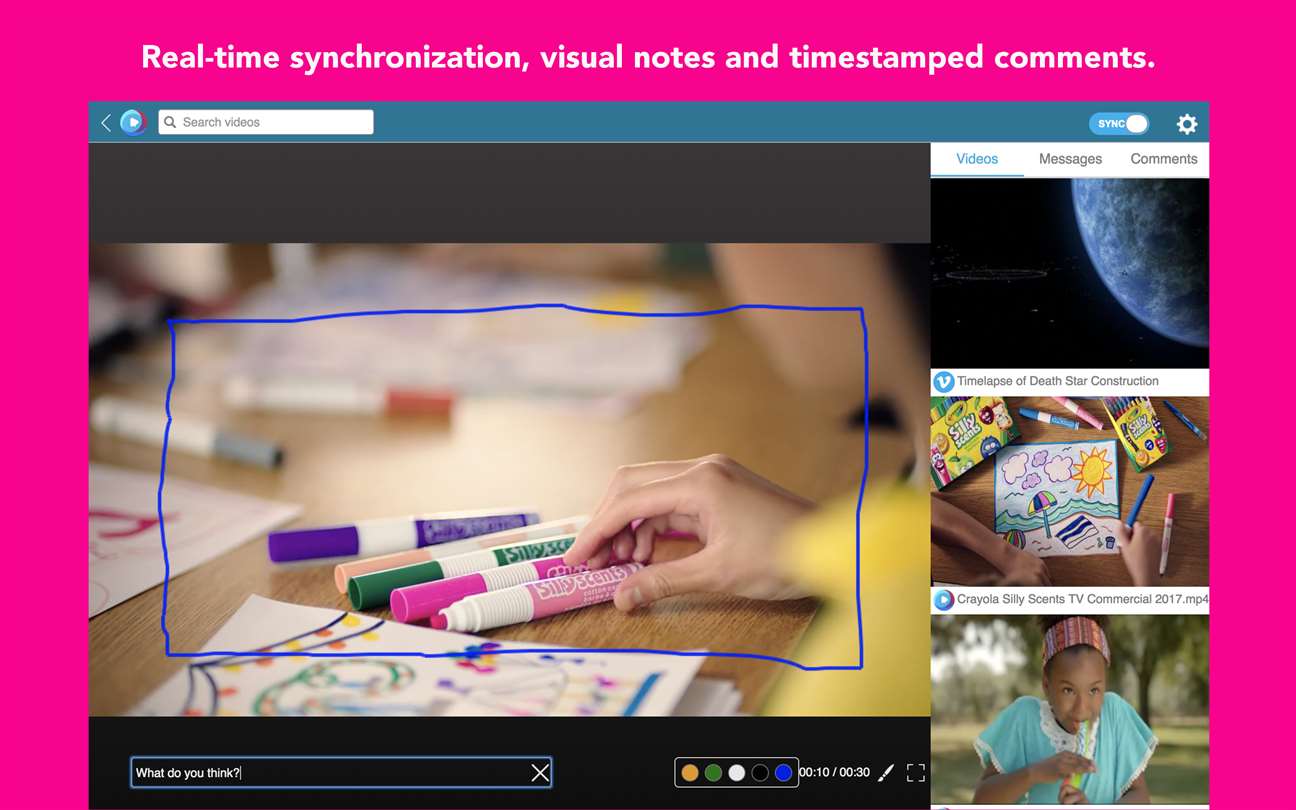Click the app logo play icon
1296x810 pixels.
coord(133,123)
